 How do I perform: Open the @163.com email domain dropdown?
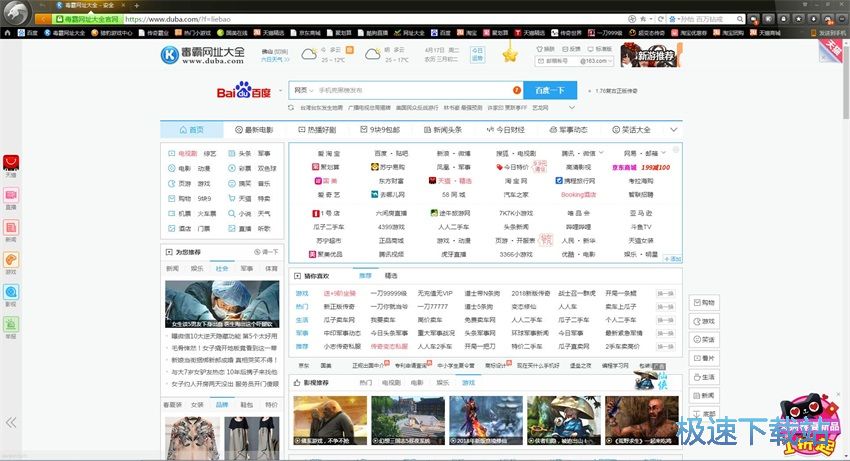pos(596,61)
